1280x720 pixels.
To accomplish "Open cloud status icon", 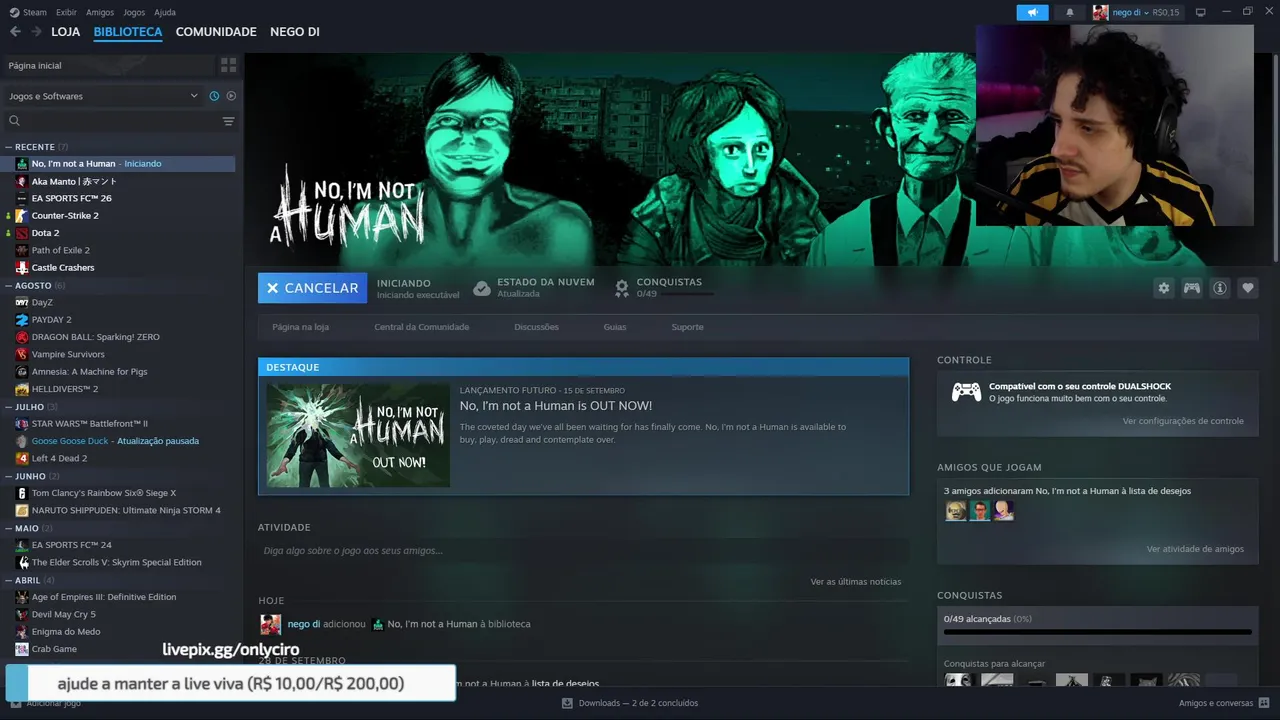I will click(482, 288).
